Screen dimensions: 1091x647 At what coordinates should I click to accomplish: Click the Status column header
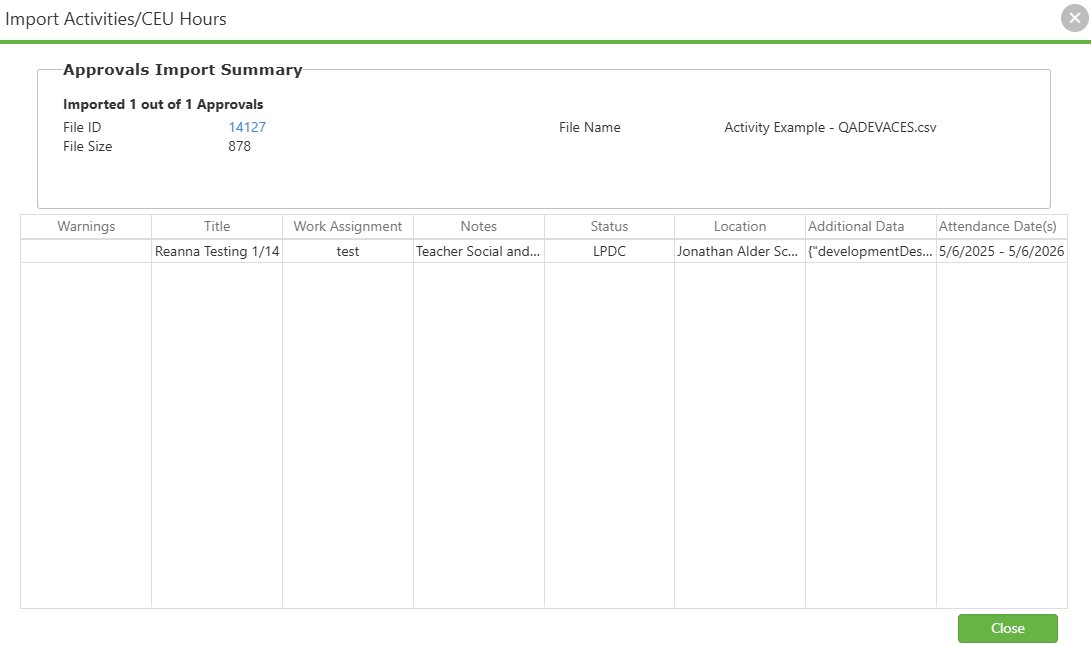[610, 226]
